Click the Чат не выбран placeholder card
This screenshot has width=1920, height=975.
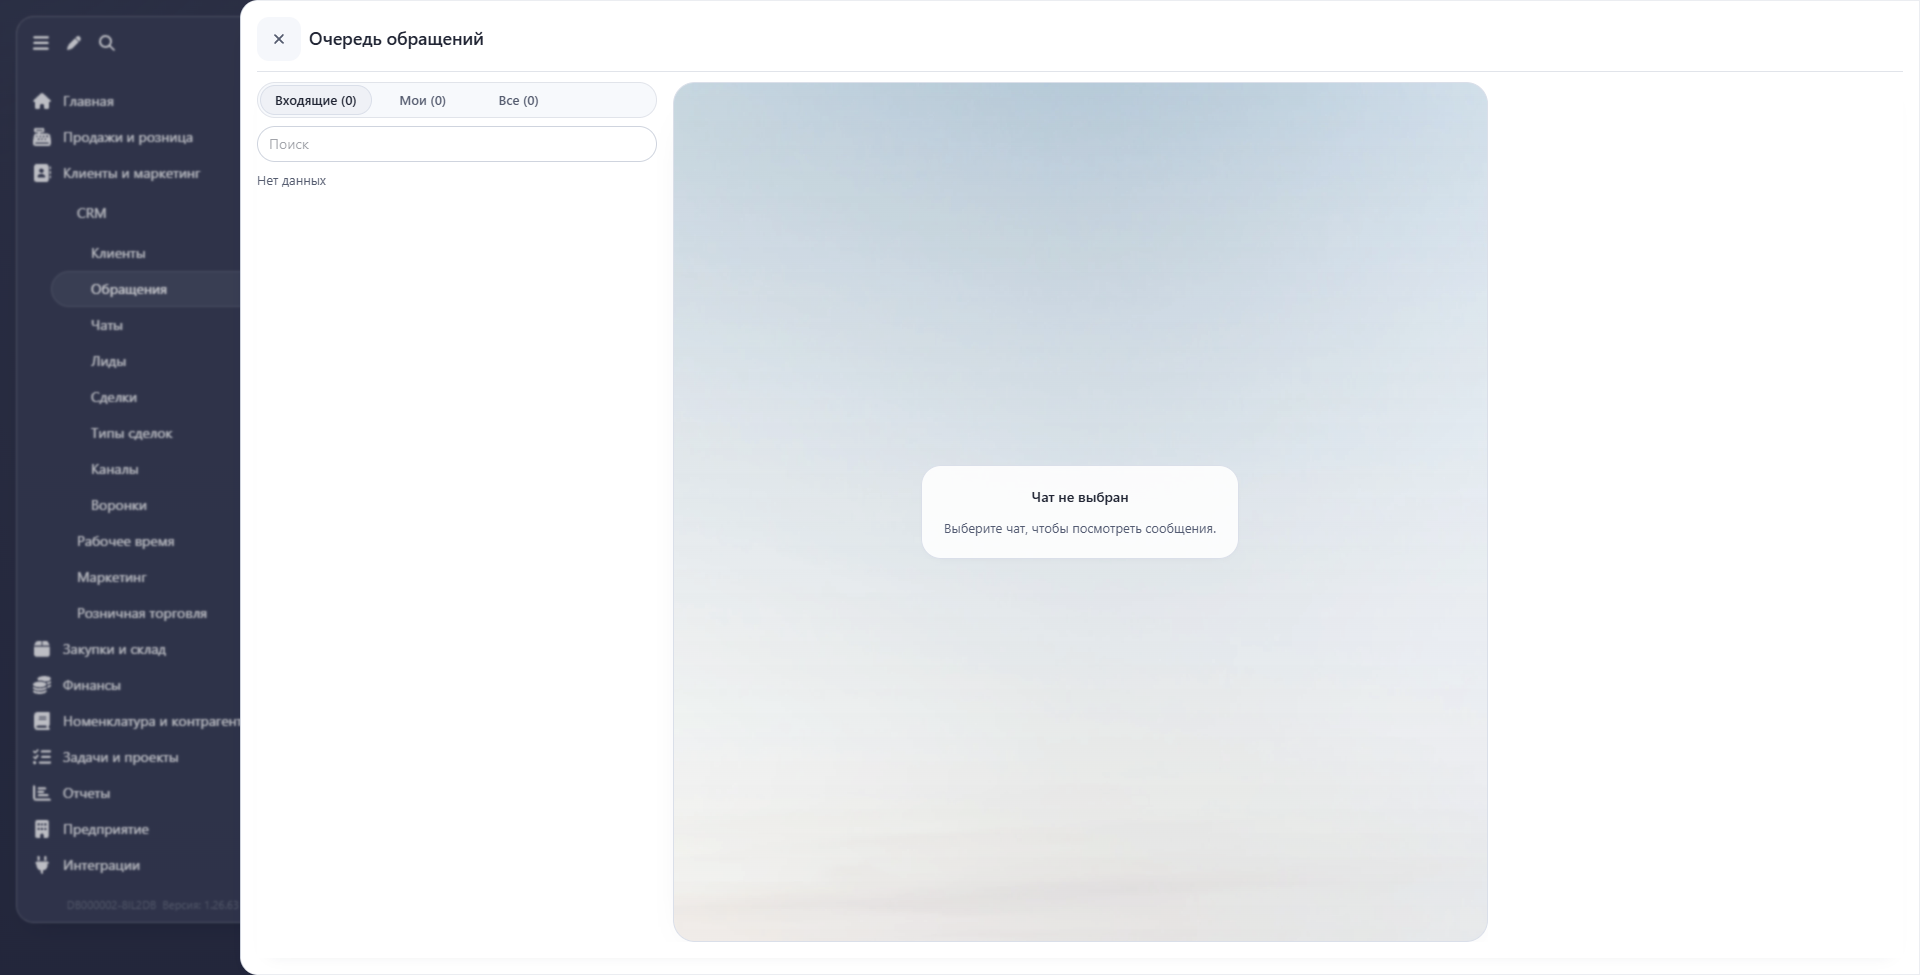[x=1080, y=512]
